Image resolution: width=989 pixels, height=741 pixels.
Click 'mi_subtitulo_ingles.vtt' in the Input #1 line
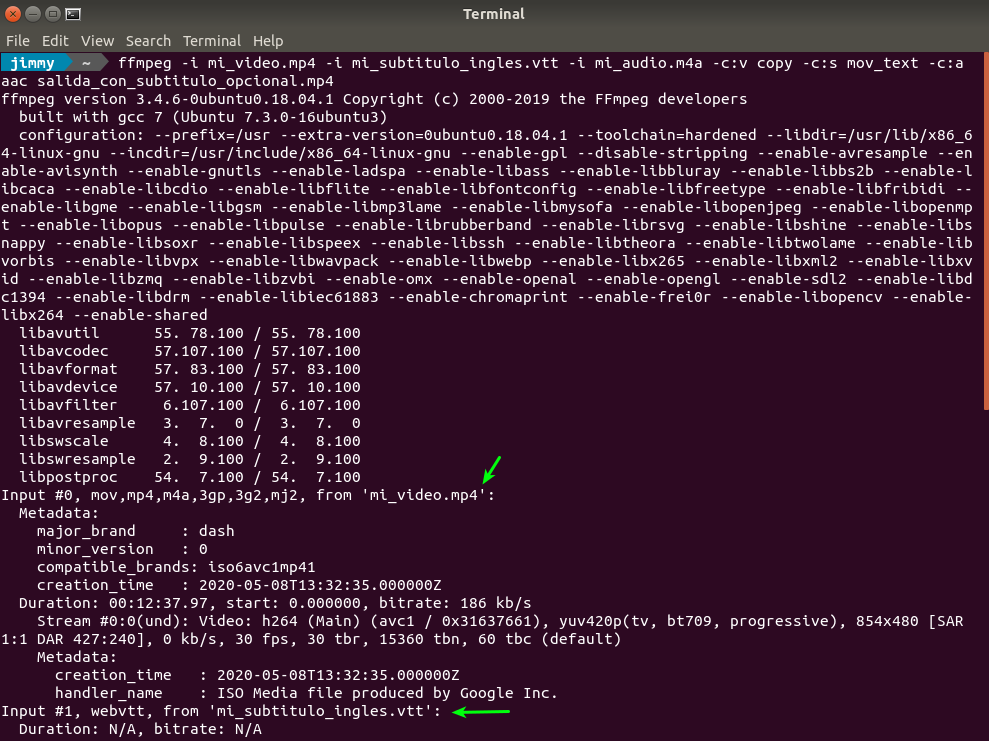[325, 712]
